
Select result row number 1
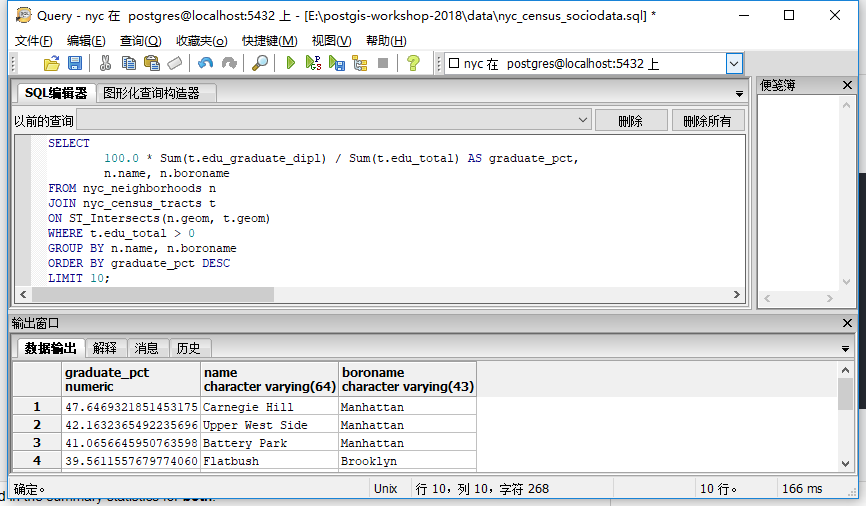37,407
